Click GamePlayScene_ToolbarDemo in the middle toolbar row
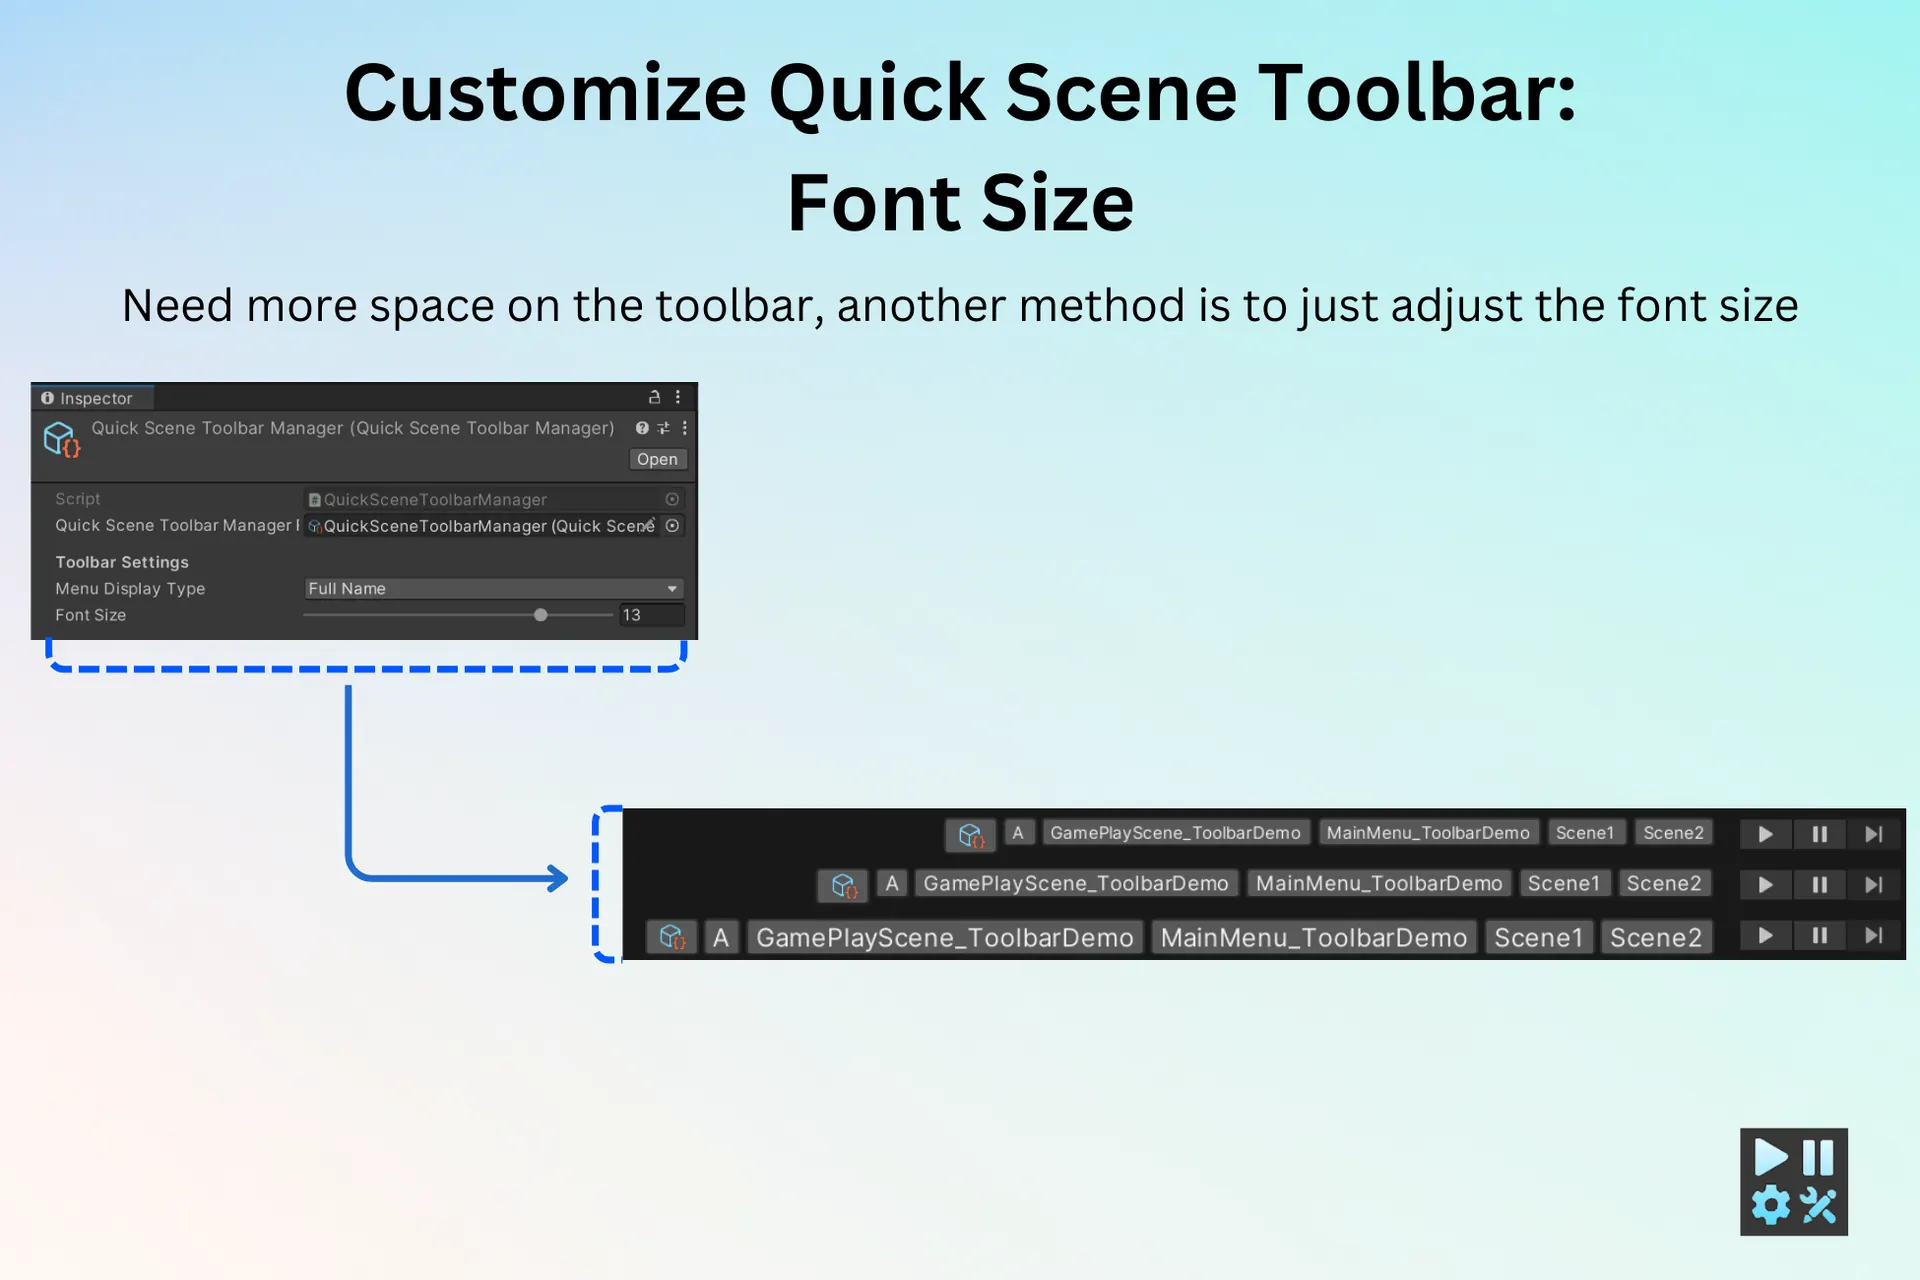Image resolution: width=1920 pixels, height=1280 pixels. (x=1076, y=884)
